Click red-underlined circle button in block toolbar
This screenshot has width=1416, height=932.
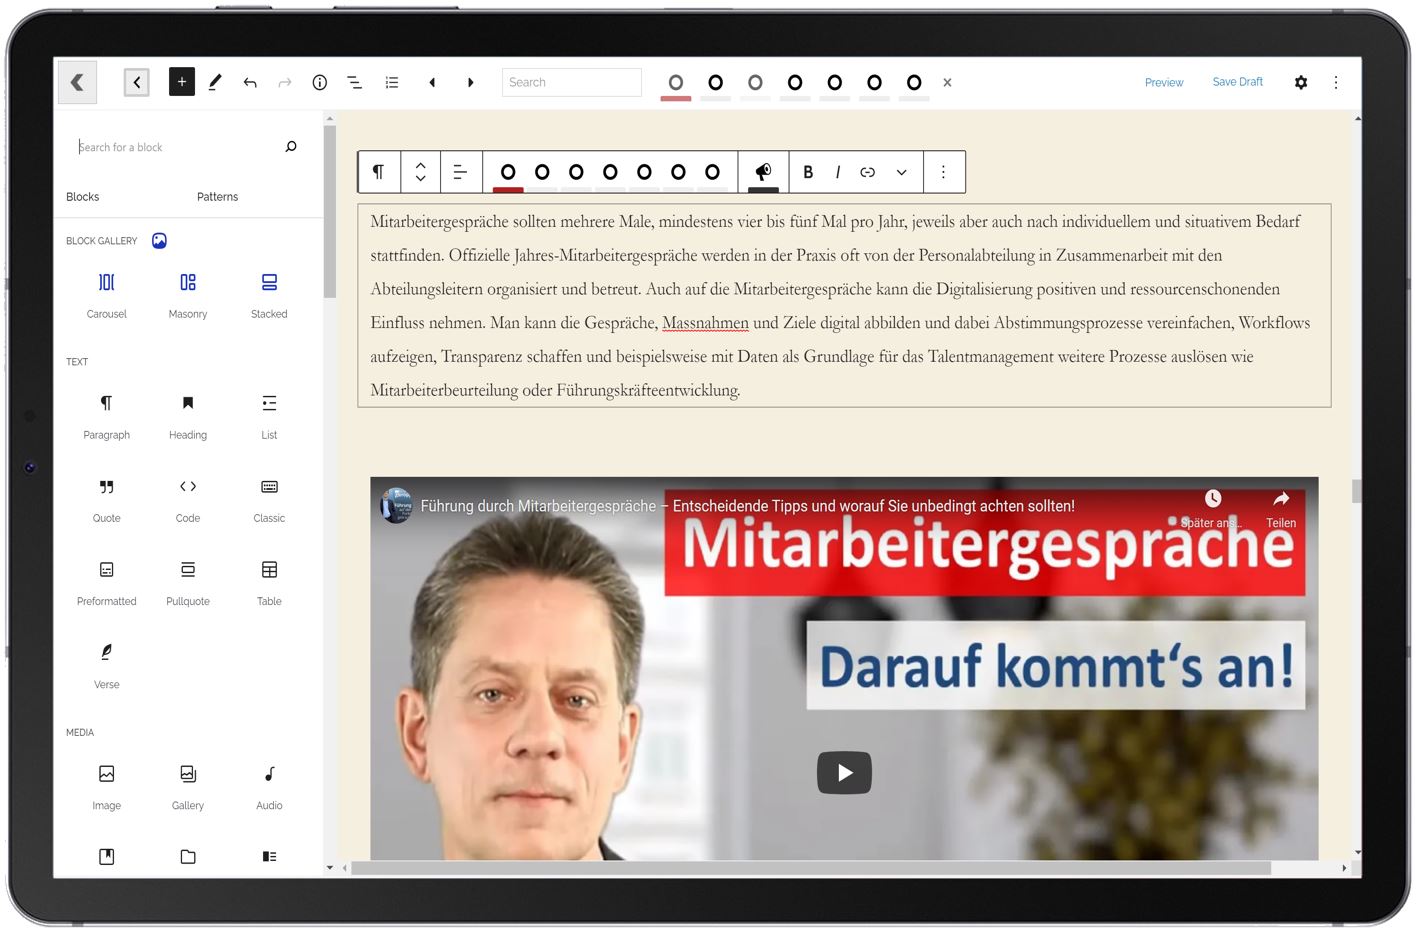coord(508,173)
